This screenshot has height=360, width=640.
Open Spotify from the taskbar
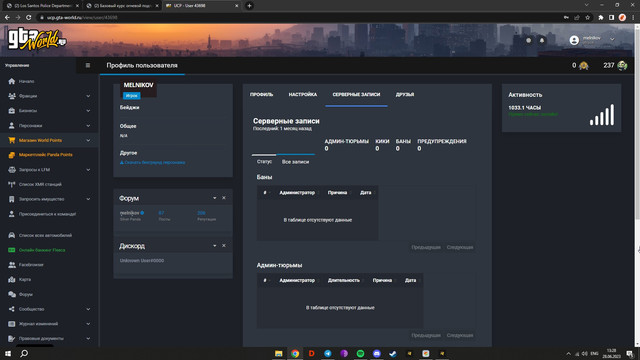[360, 353]
